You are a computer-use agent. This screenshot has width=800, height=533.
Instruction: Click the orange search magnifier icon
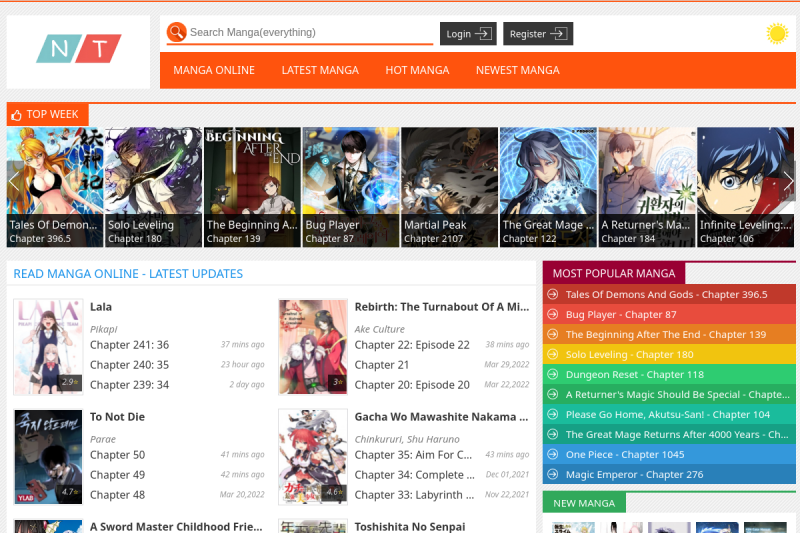click(177, 32)
